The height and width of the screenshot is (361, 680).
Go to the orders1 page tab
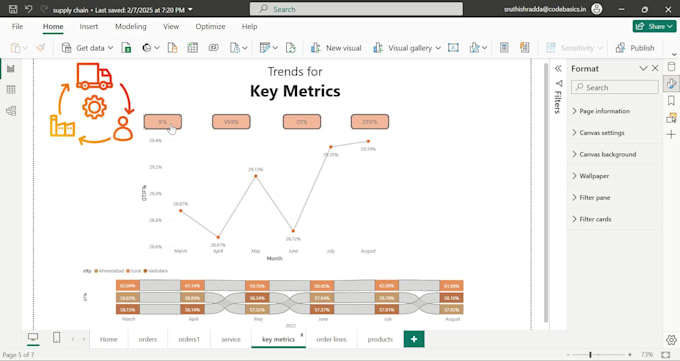coord(189,339)
